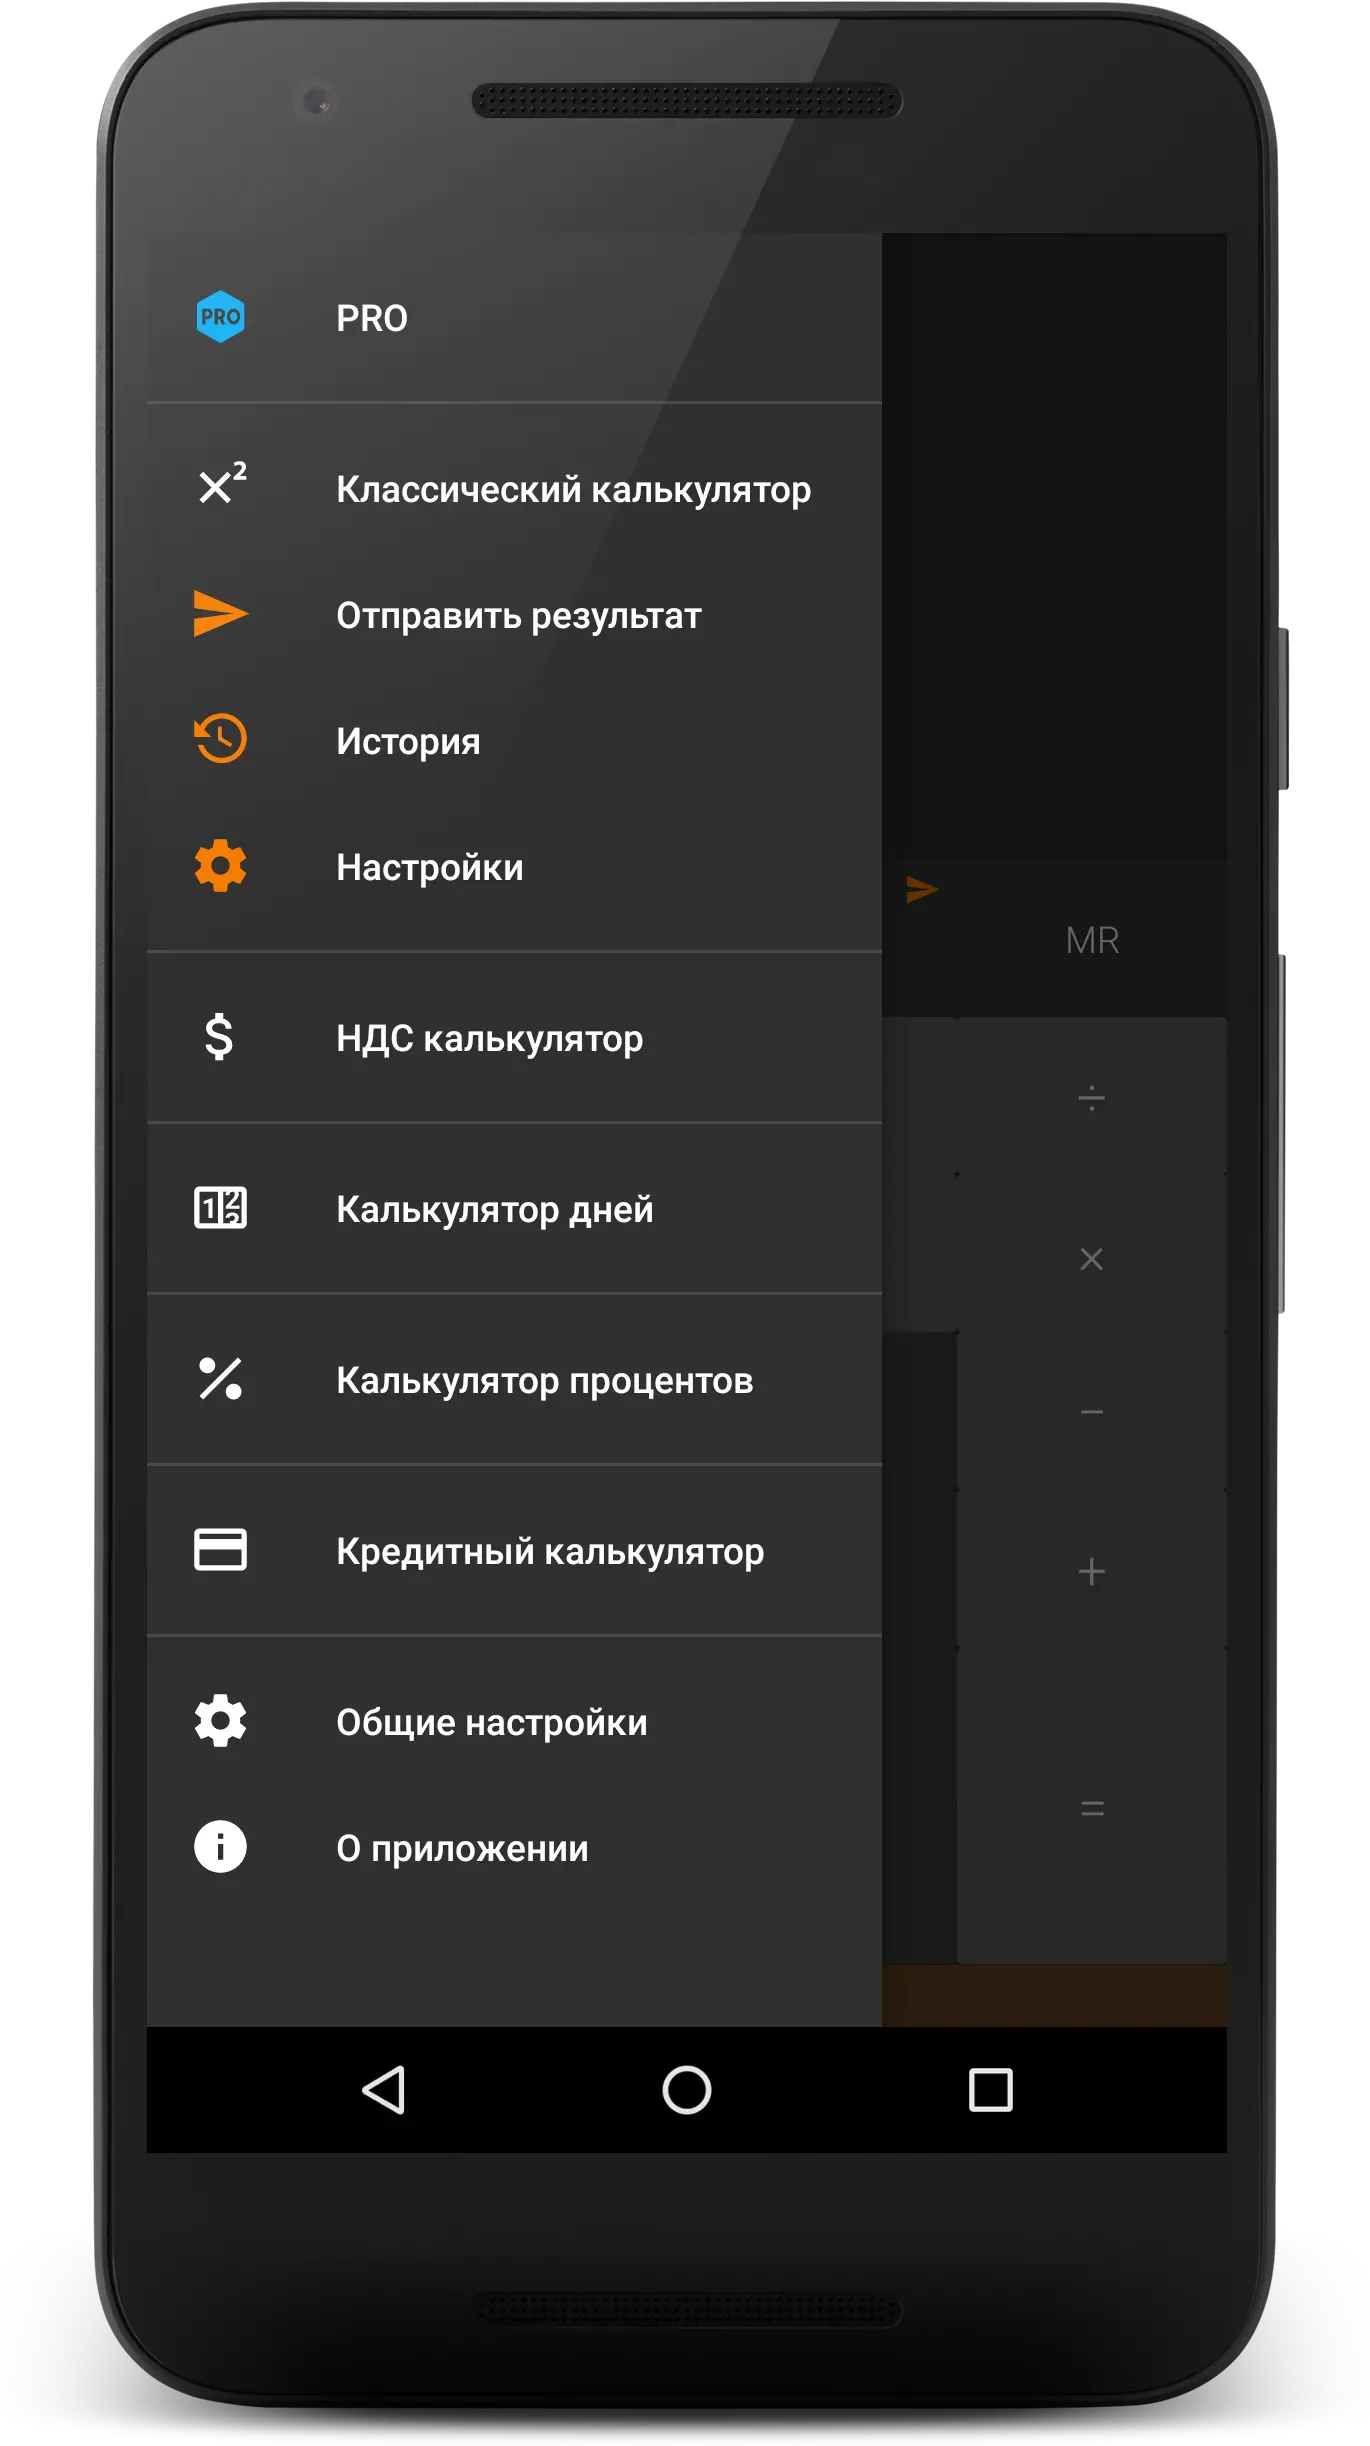
Task: Select Калькулятор процентов in the menu
Action: 544,1381
